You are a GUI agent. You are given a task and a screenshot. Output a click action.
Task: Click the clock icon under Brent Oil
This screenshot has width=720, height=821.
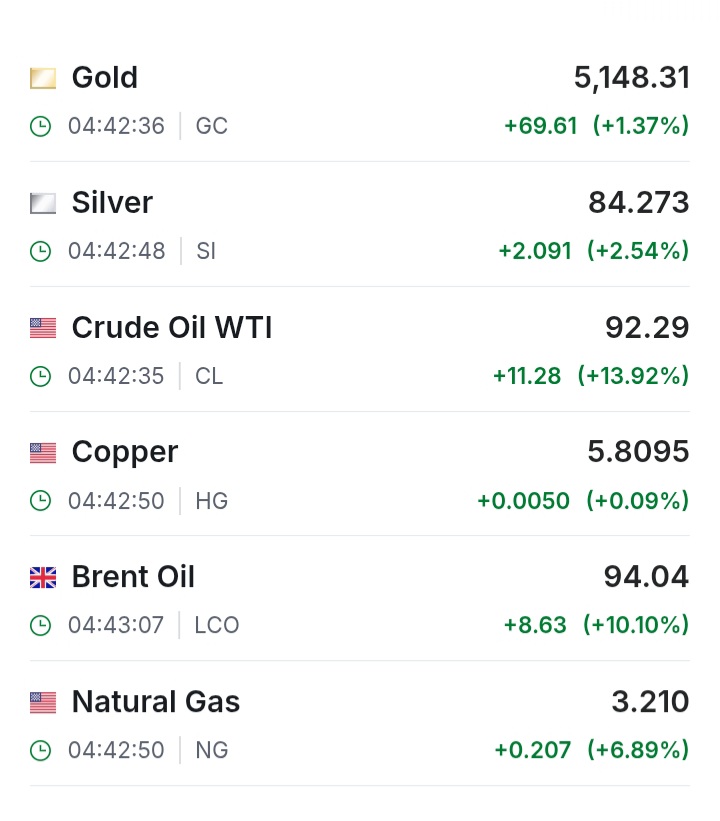[40, 625]
